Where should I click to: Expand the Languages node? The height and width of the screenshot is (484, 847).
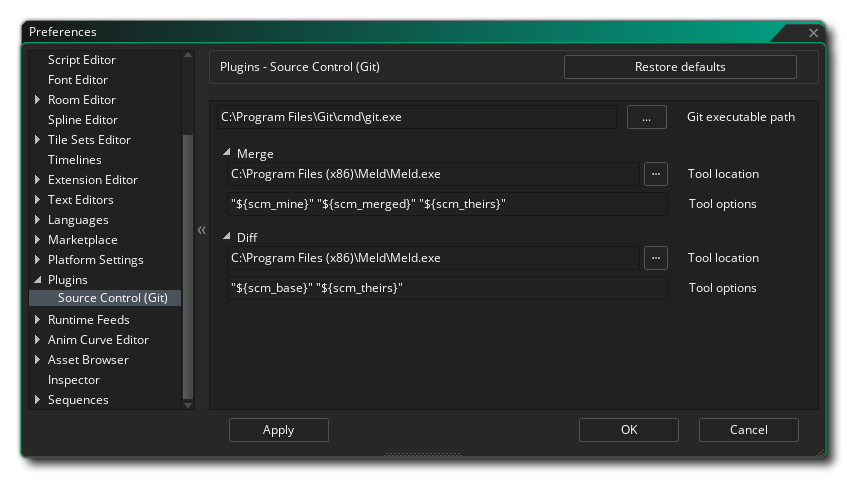point(37,220)
